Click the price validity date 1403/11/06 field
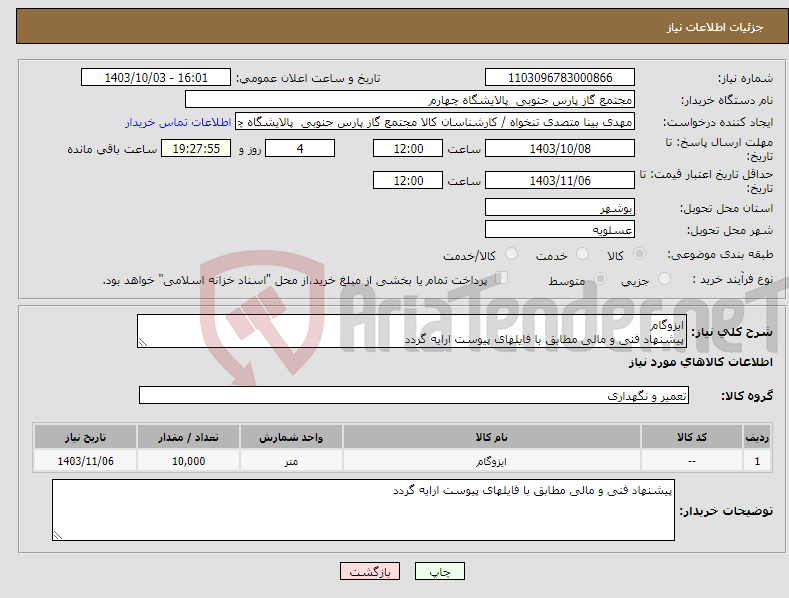 (x=560, y=180)
